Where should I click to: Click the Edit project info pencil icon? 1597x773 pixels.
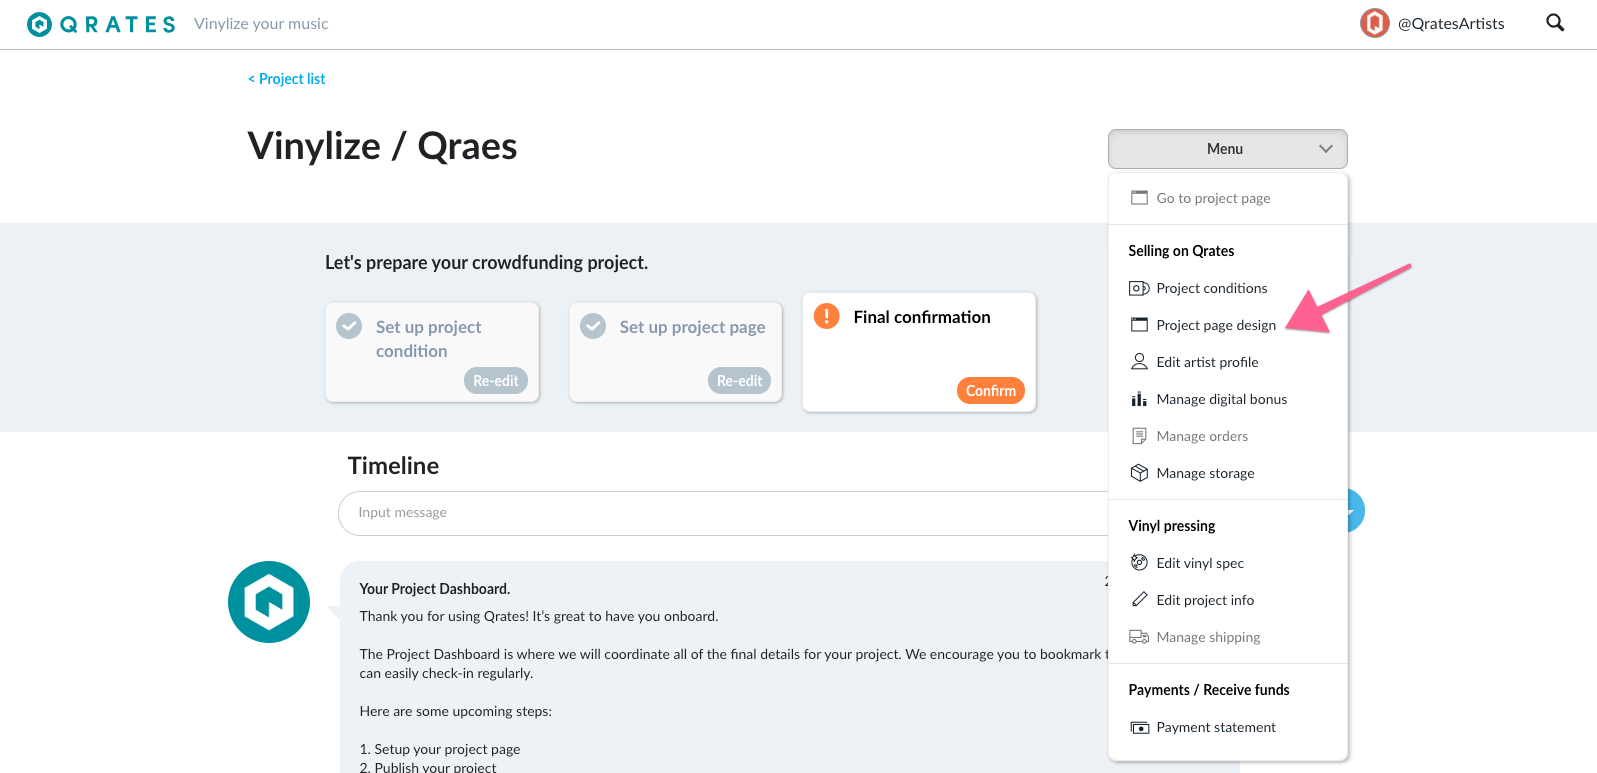1139,599
